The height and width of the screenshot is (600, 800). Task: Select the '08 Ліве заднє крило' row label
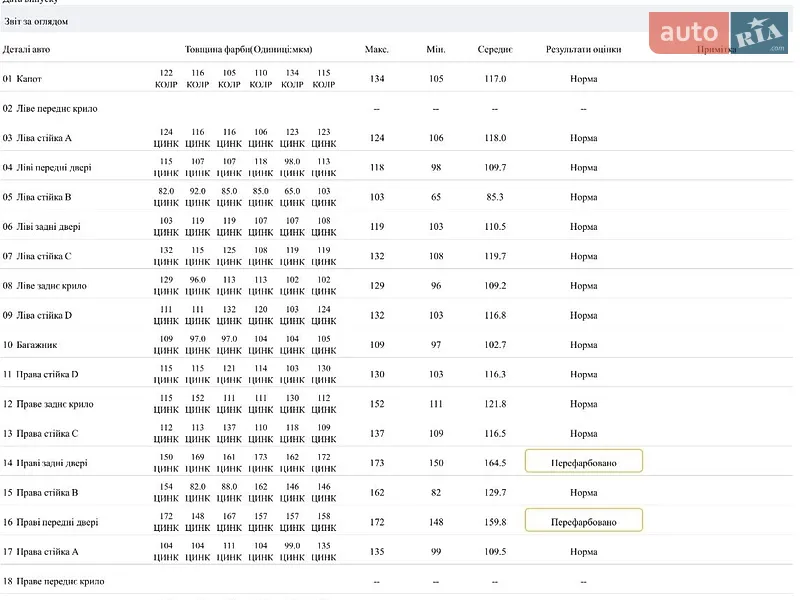pos(45,286)
